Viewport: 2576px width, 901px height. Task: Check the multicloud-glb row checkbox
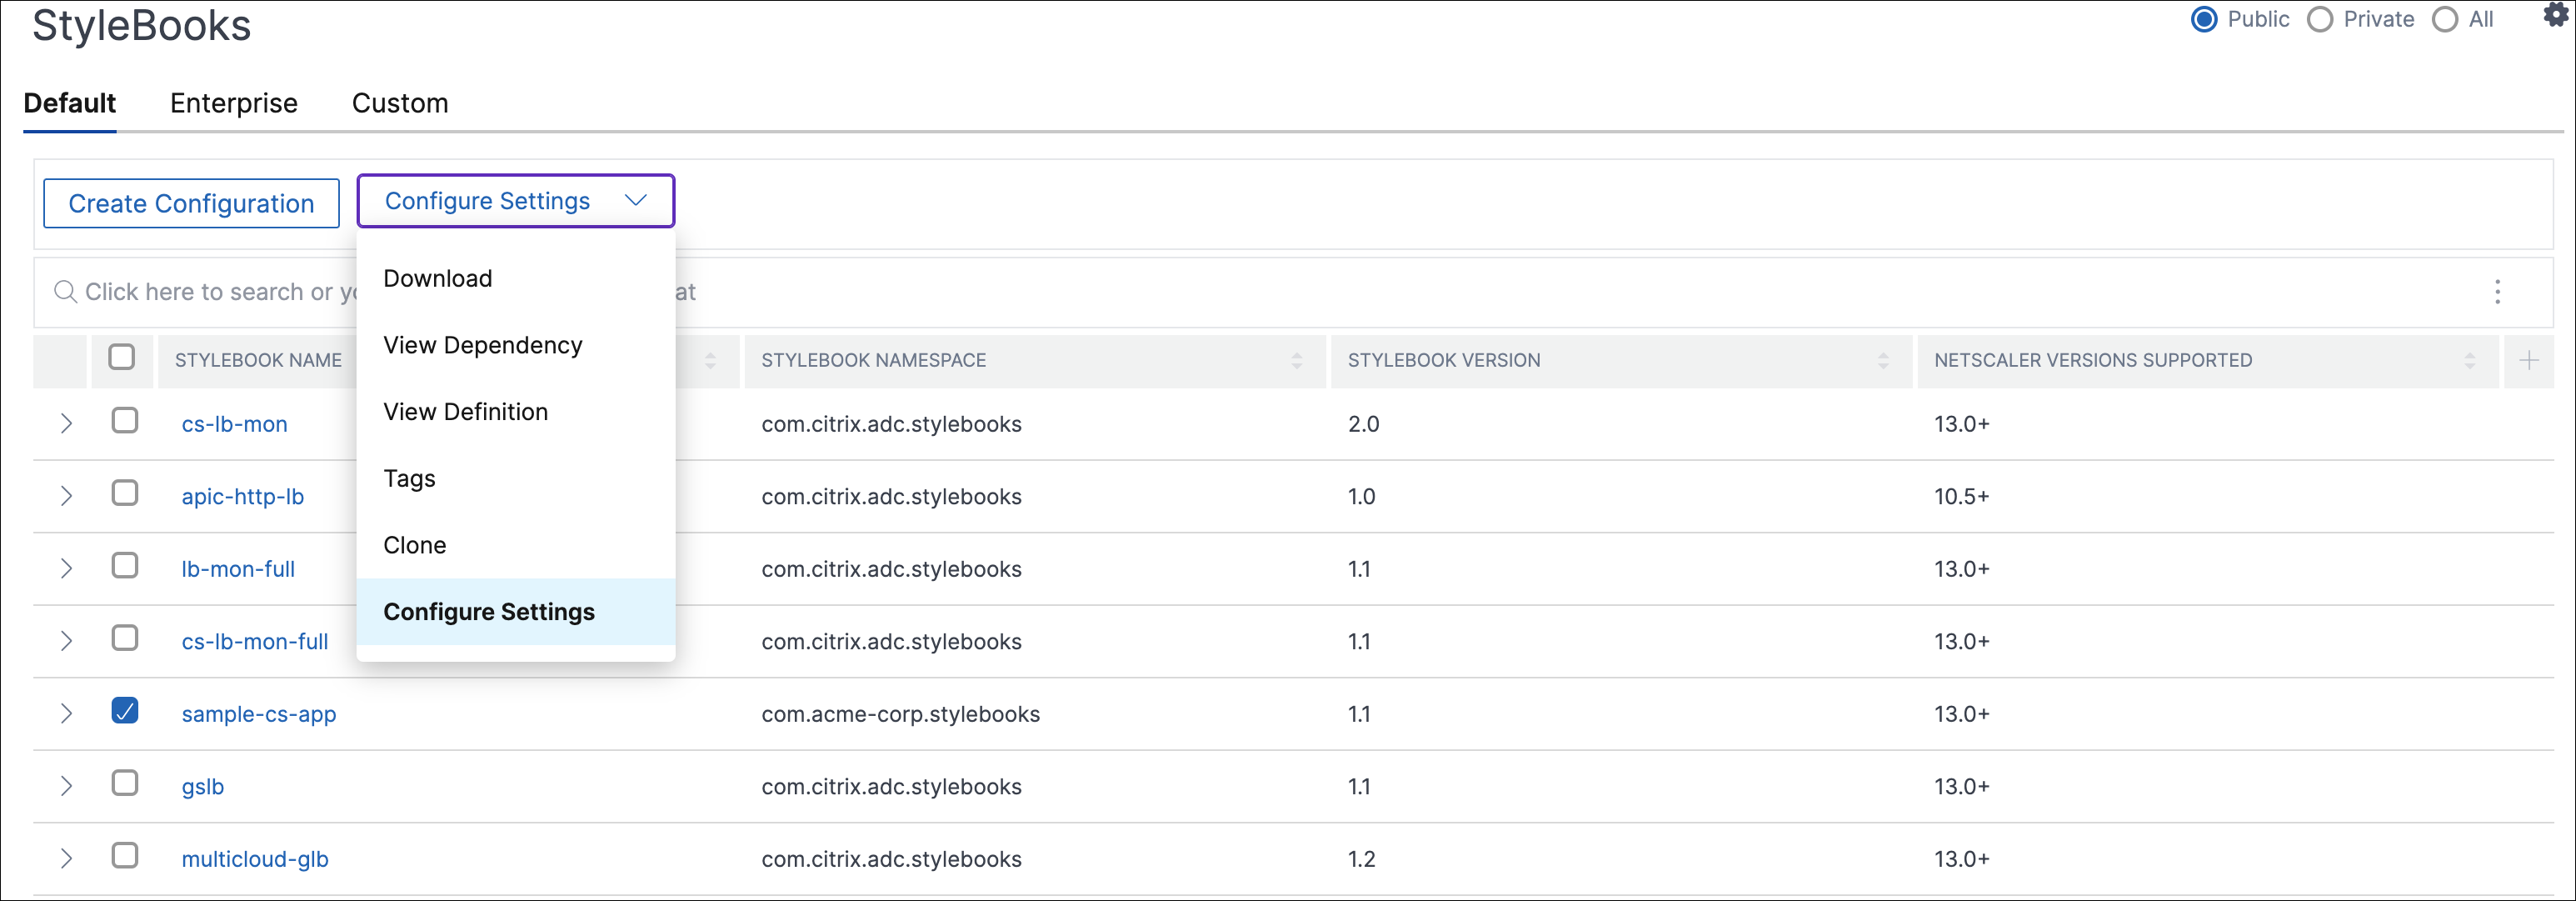point(125,855)
